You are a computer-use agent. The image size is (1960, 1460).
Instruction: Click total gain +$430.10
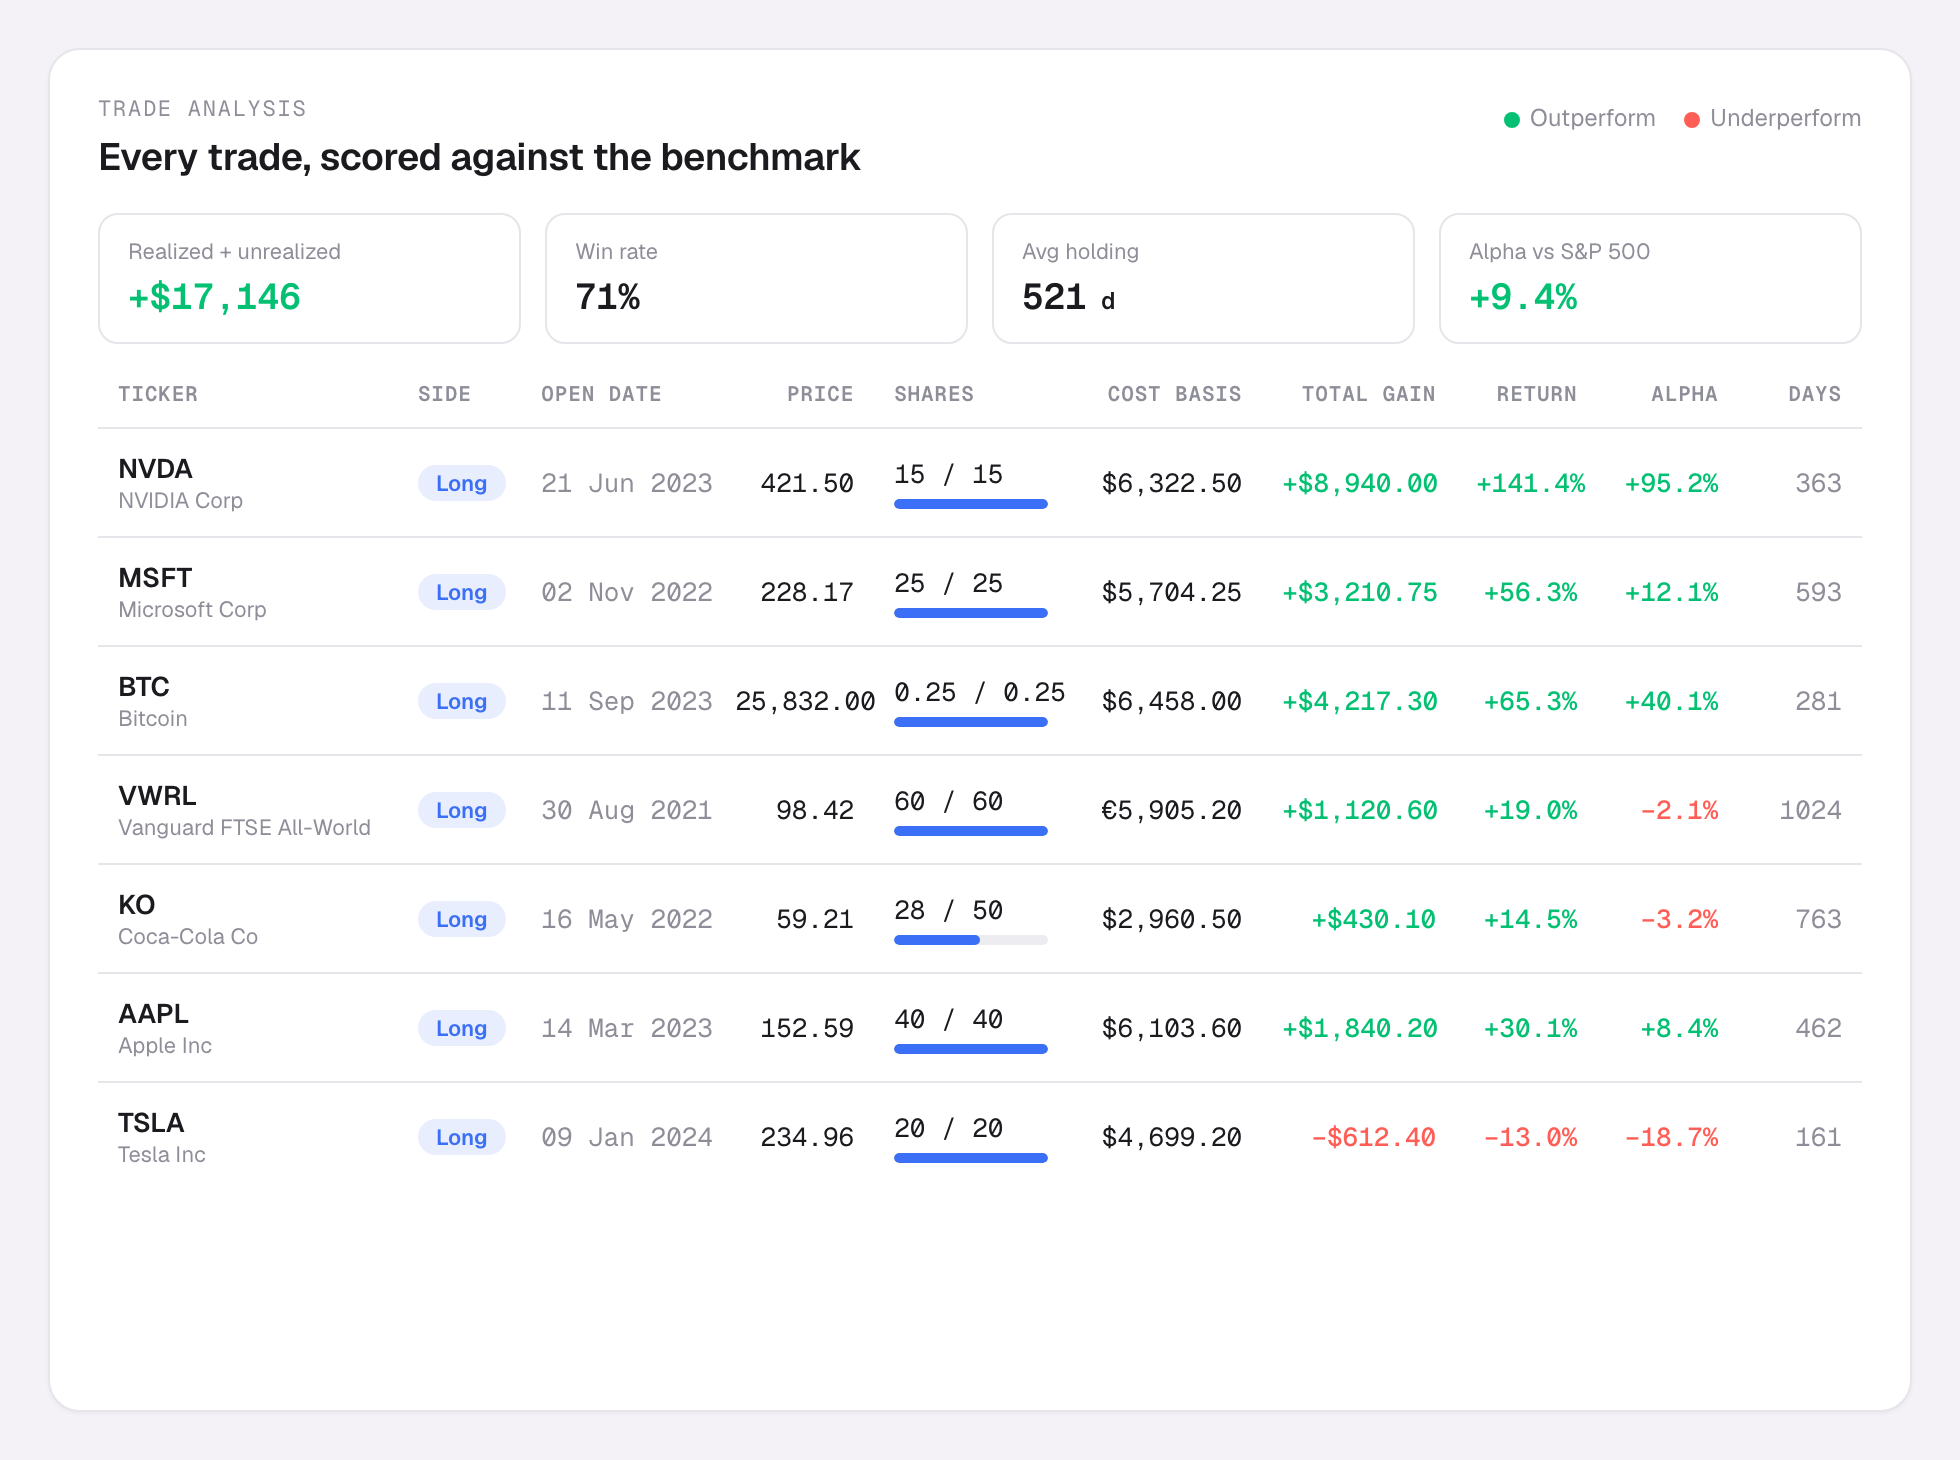(1373, 920)
